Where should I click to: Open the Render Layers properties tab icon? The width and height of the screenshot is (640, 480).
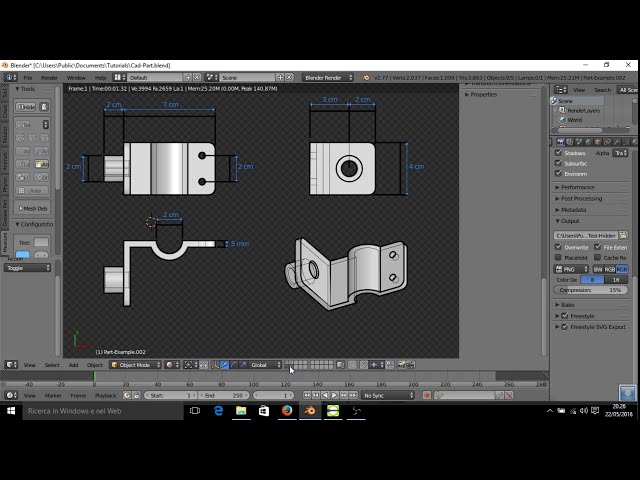[570, 142]
